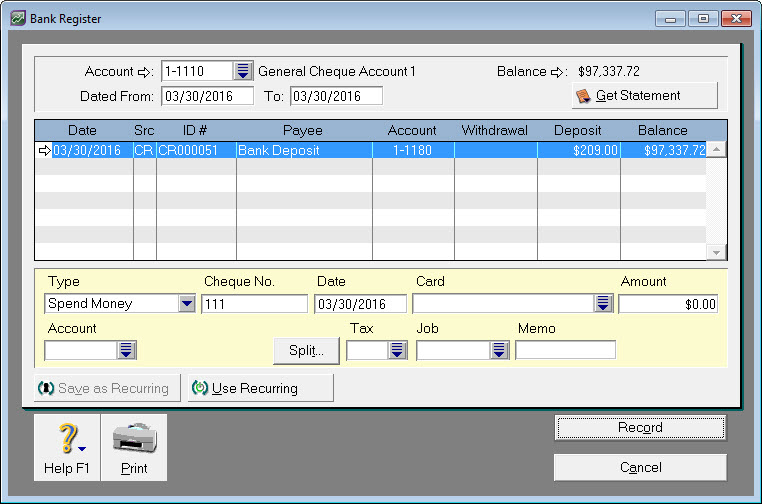
Task: Open the Account number selector at top
Action: 243,71
